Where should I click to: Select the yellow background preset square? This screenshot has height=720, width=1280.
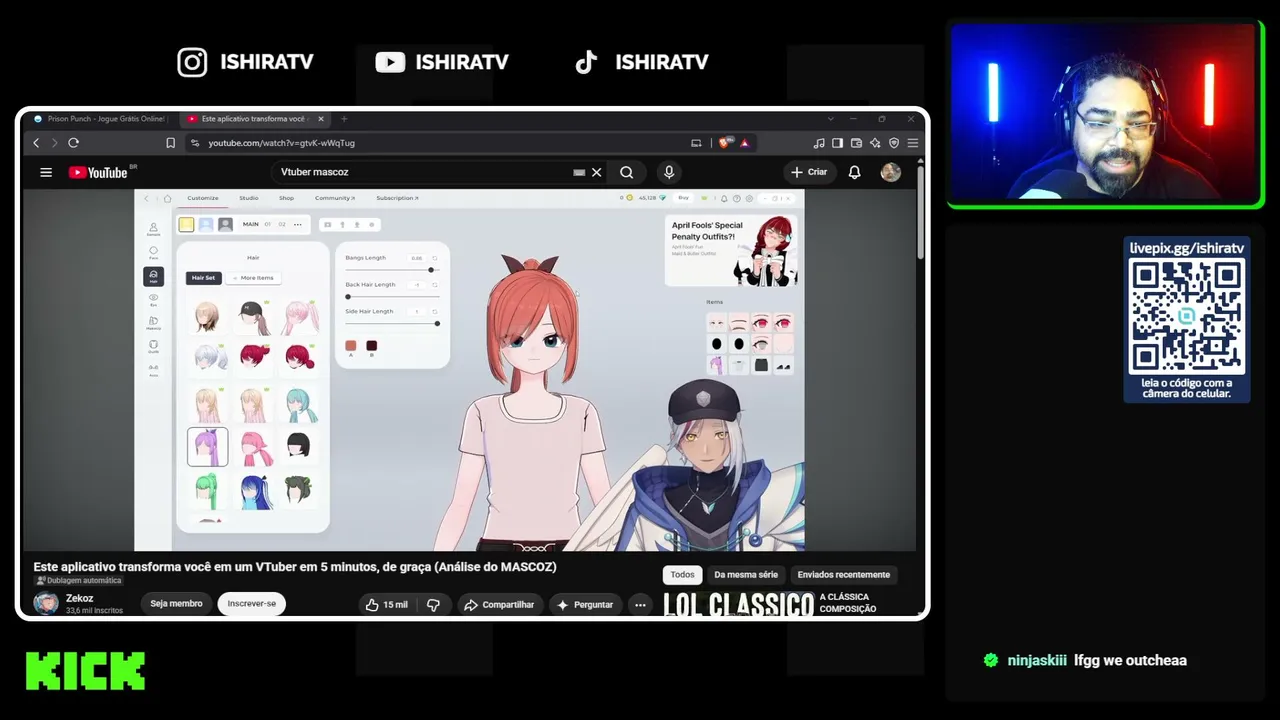pyautogui.click(x=186, y=225)
